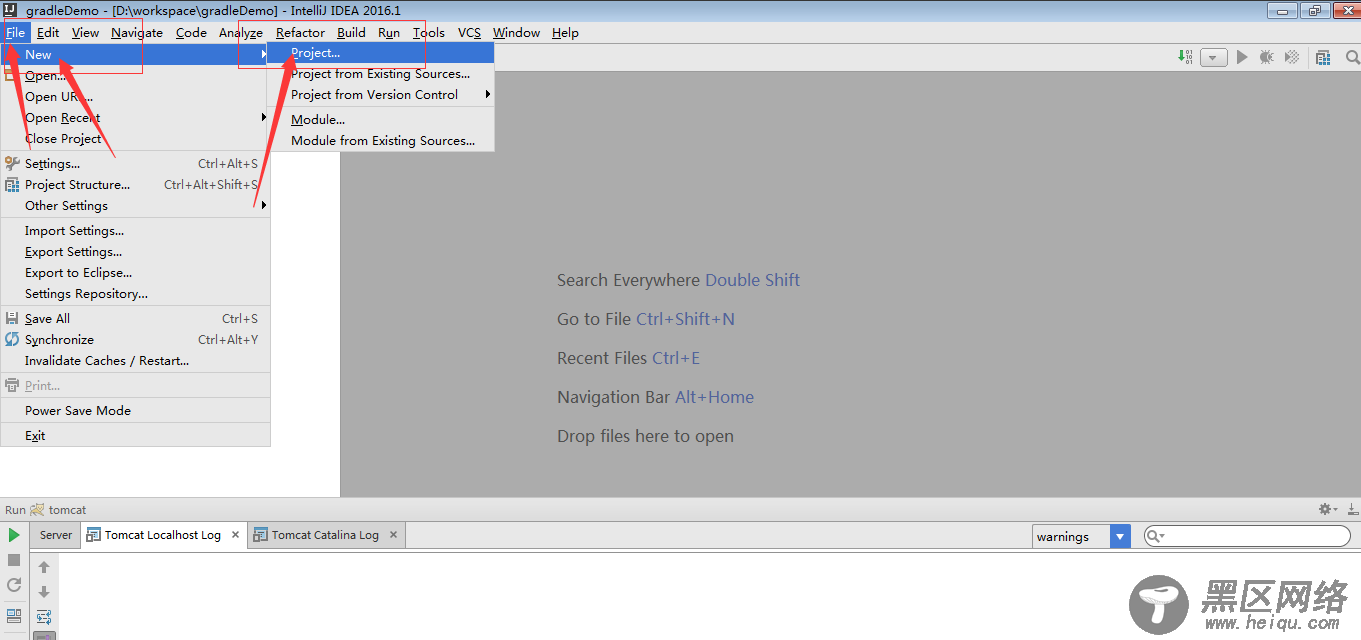This screenshot has width=1361, height=640.
Task: Switch to Tomcat Localhost Log tab
Action: (x=162, y=535)
